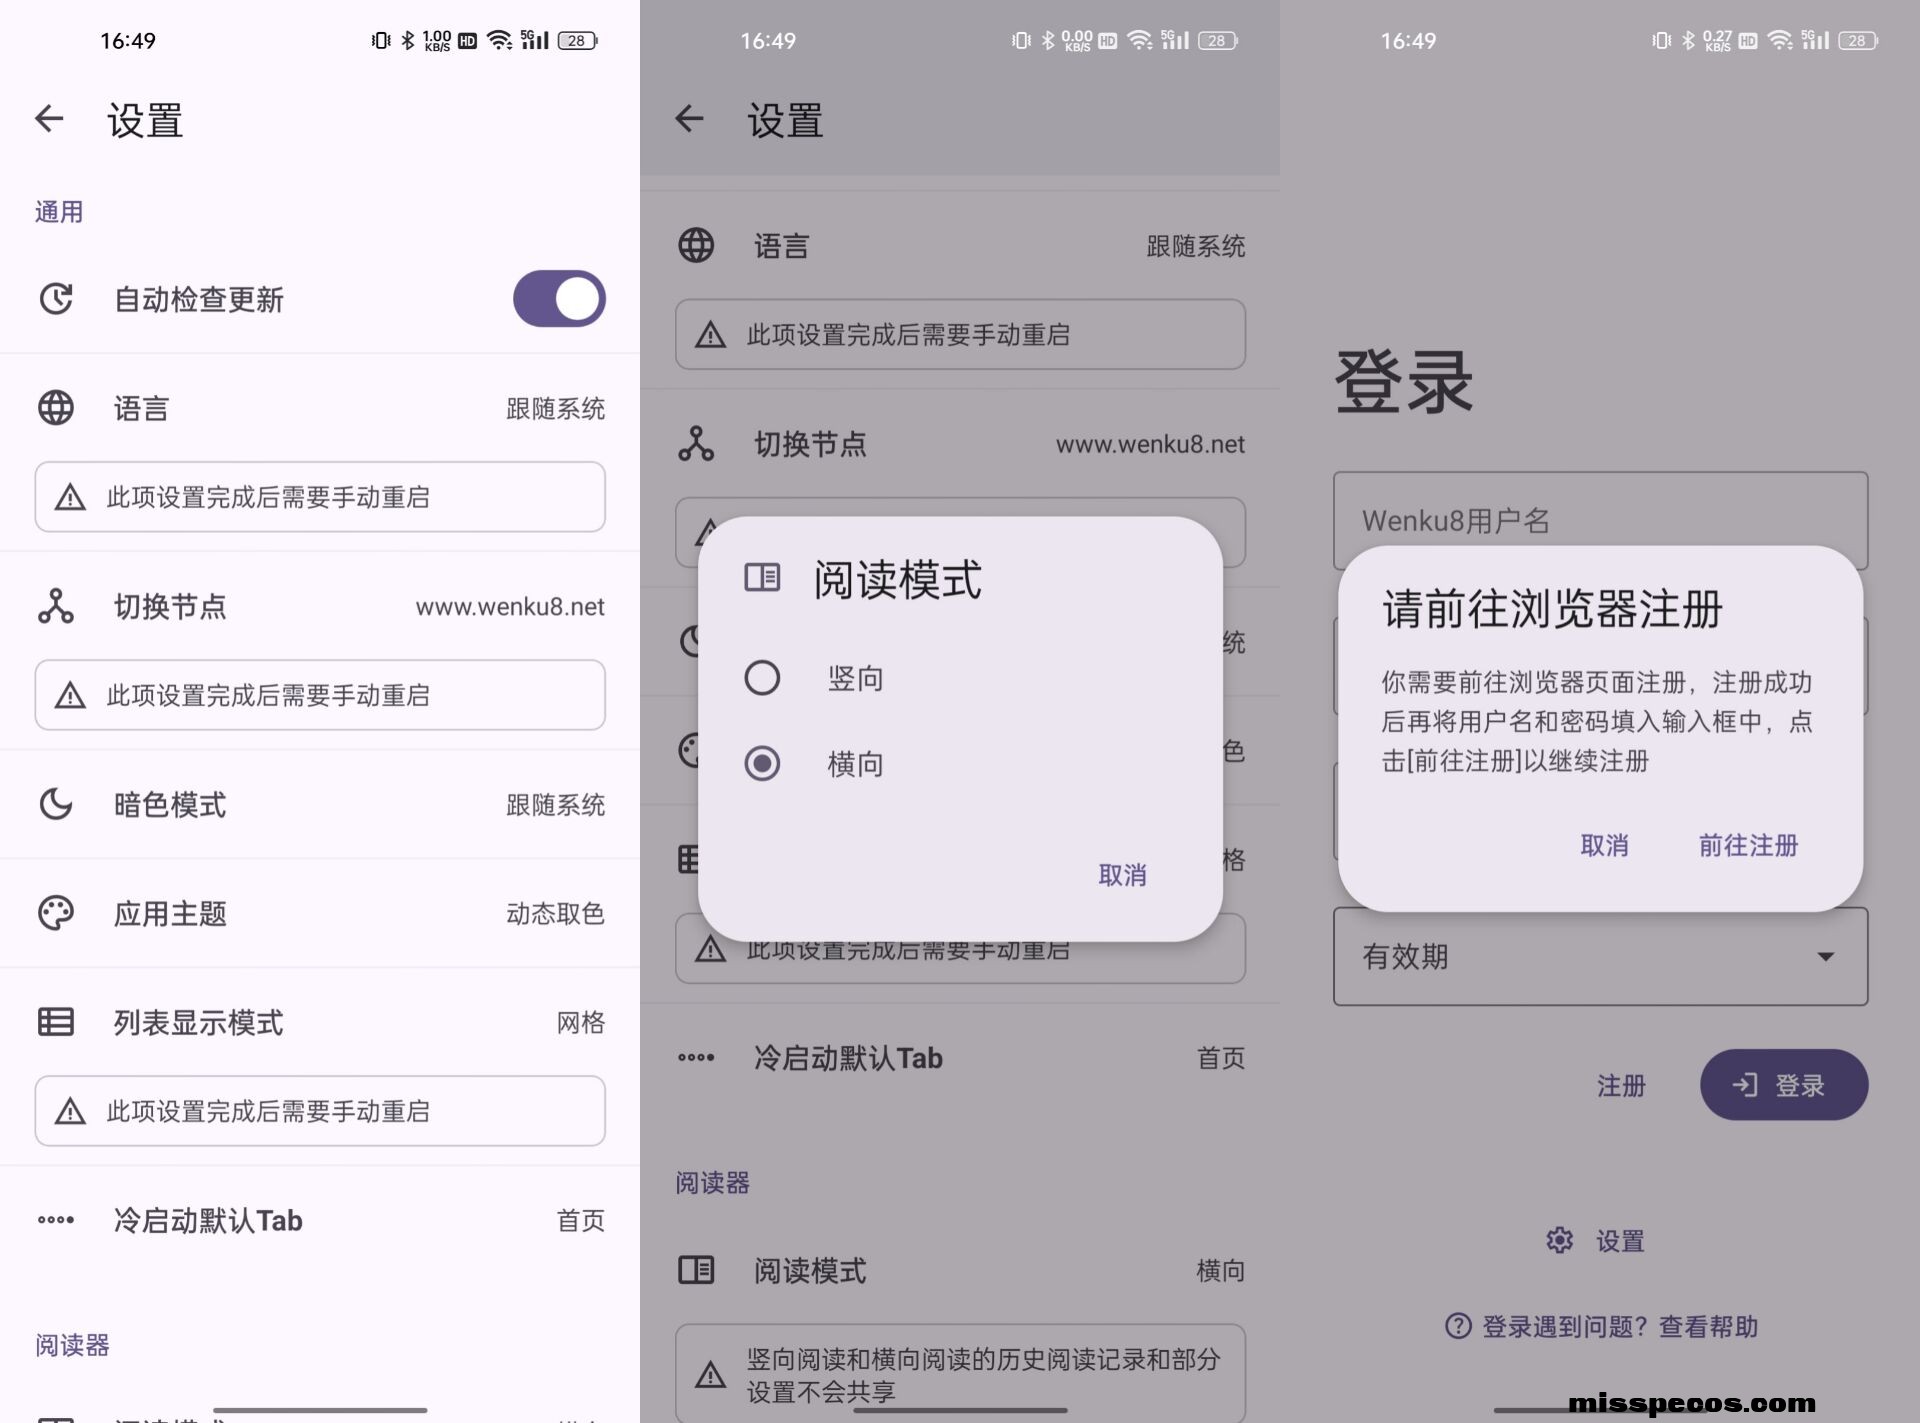The height and width of the screenshot is (1423, 1920).
Task: Click the moon icon for 暗色模式
Action: point(56,804)
